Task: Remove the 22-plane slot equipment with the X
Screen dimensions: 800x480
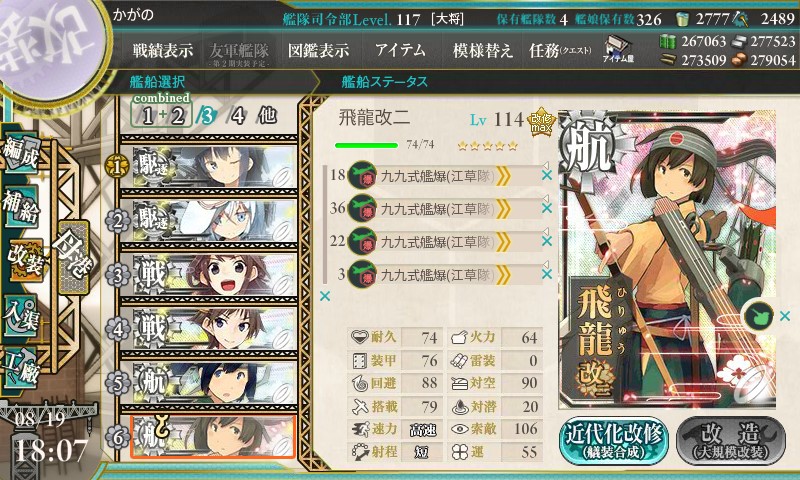Action: click(x=546, y=241)
